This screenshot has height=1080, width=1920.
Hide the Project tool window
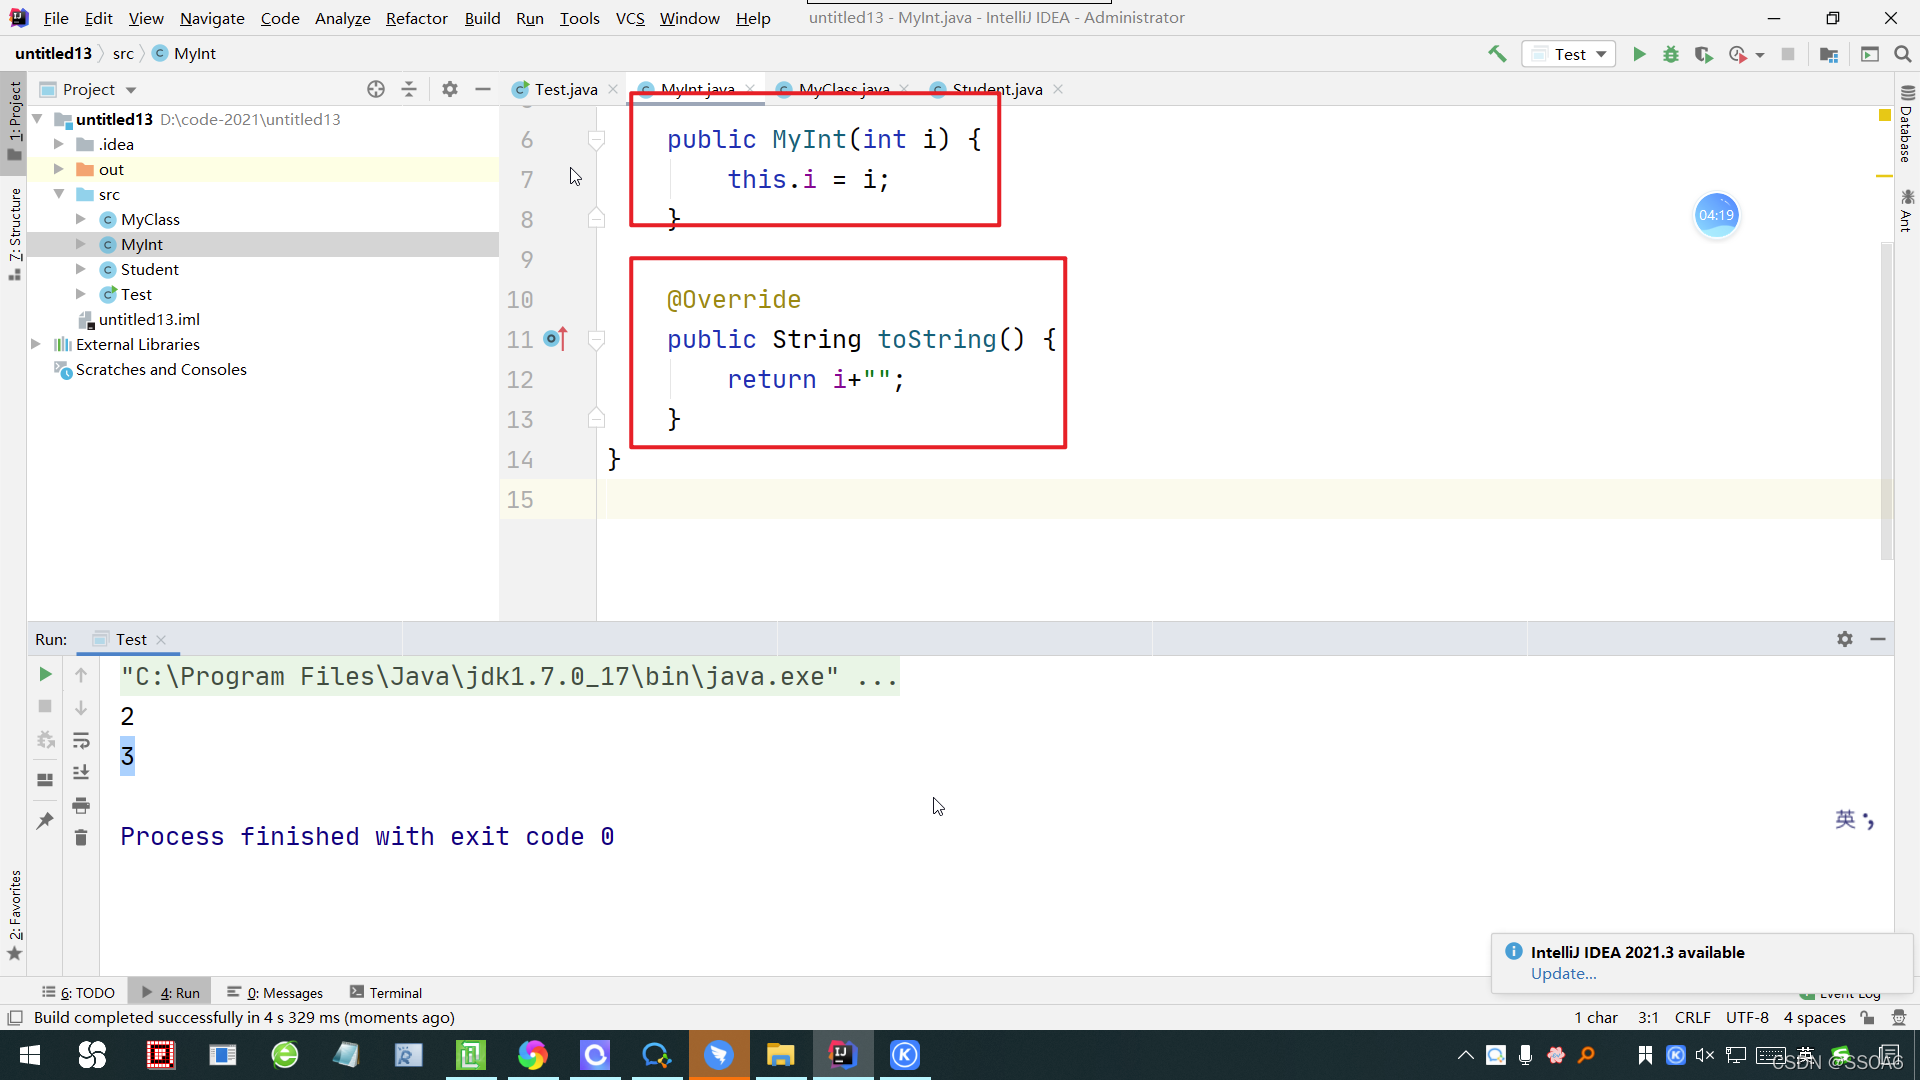(x=483, y=89)
